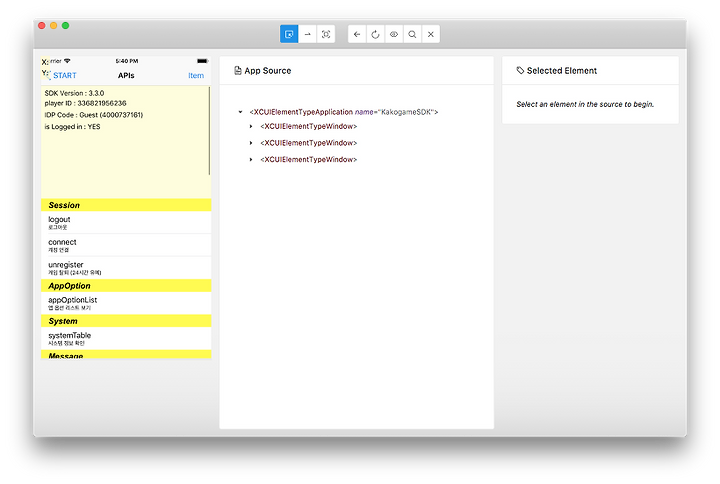
Task: Select the second XCUIElementTypeWindow row text
Action: [309, 143]
